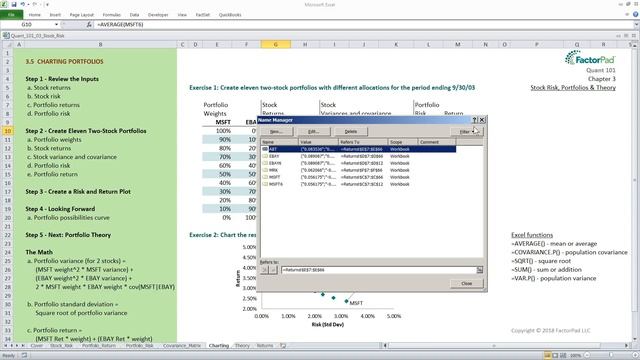Switch to the QuickBooks ribbon tab
This screenshot has height=360, width=640.
[x=230, y=15]
